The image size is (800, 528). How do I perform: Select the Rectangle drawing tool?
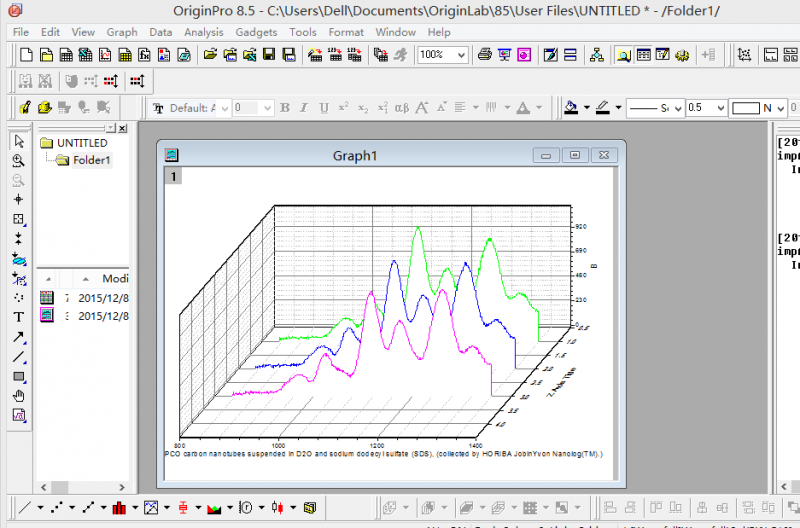19,376
